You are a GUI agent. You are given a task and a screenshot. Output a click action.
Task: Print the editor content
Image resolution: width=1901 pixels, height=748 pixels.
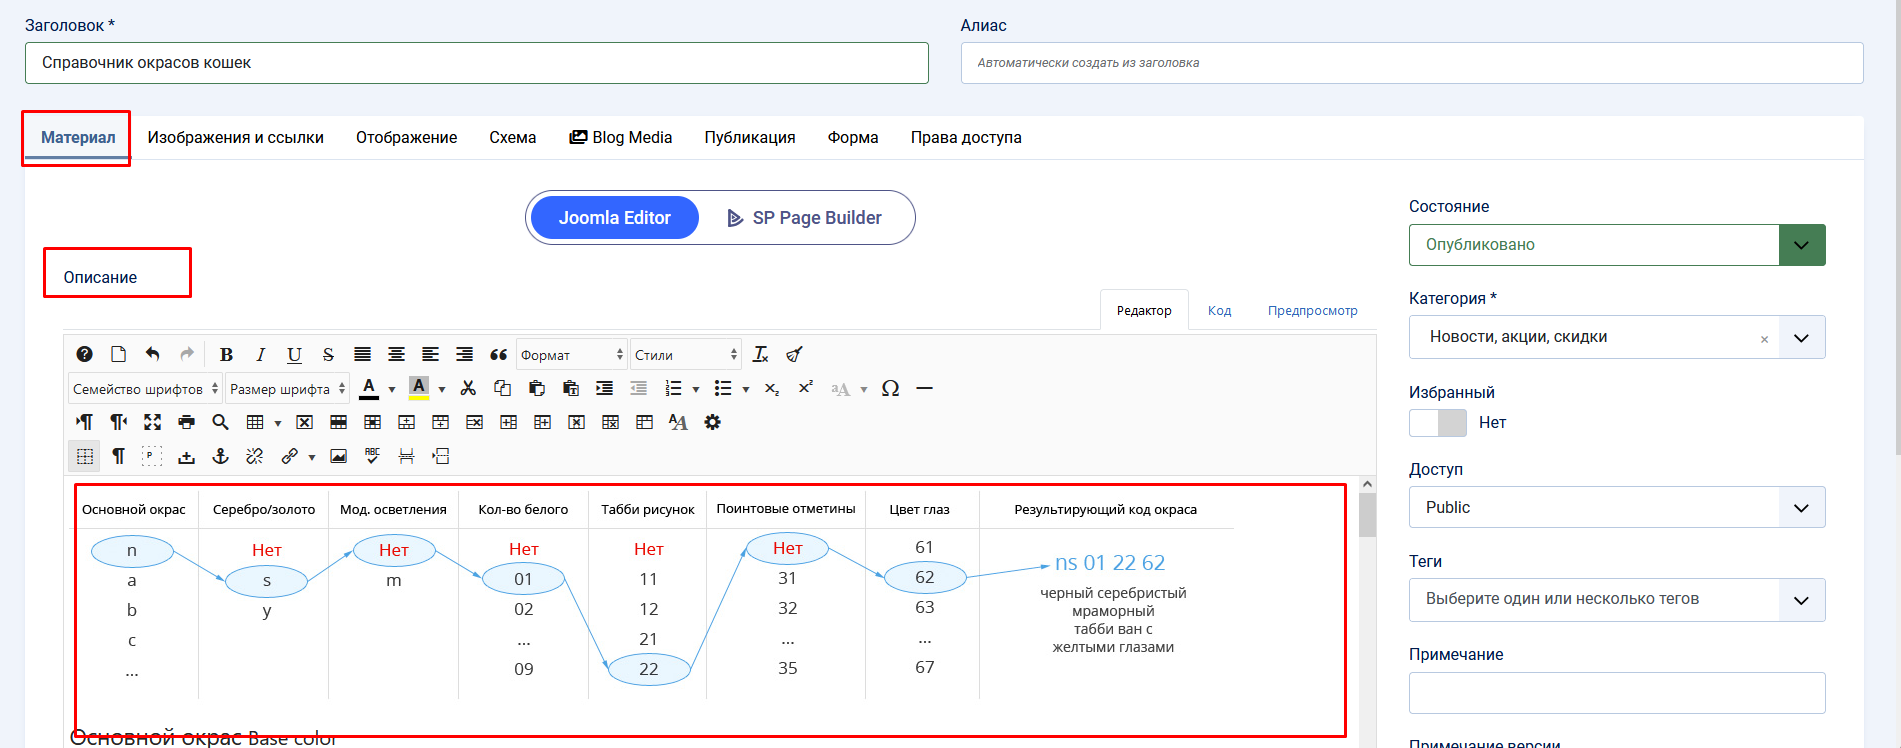[x=186, y=422]
